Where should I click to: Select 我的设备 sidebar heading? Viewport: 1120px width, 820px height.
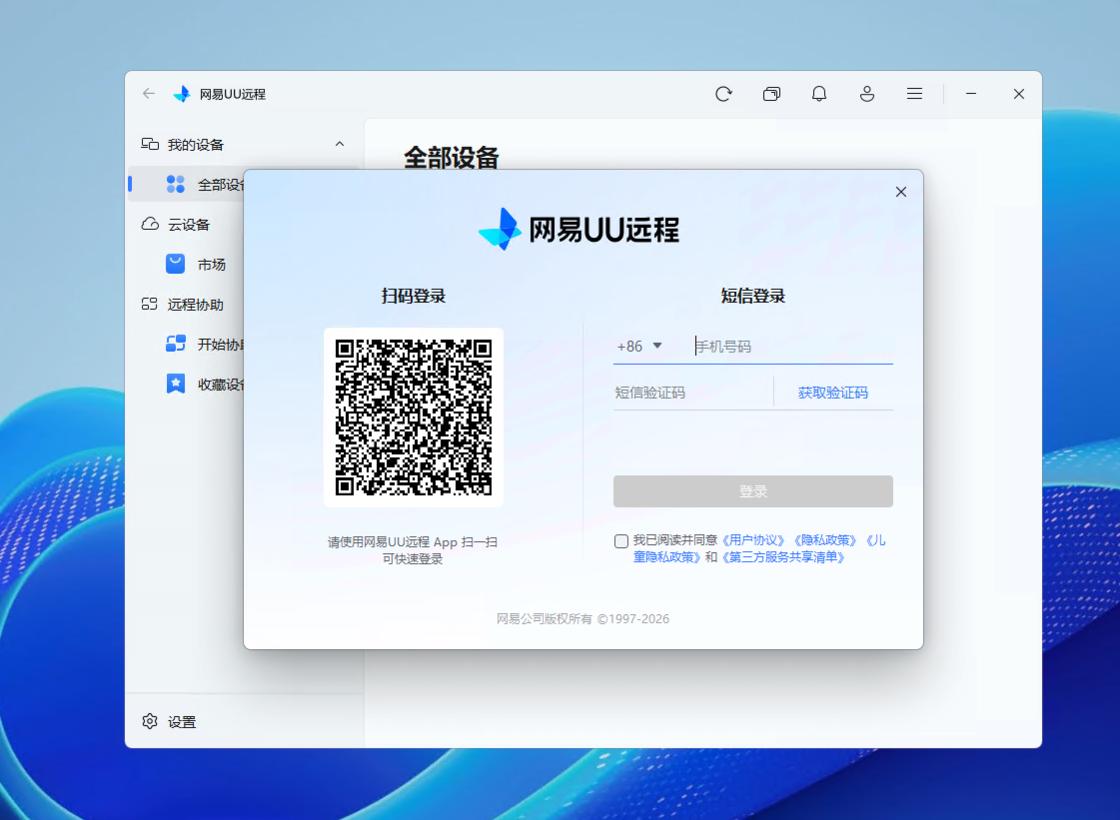pos(196,144)
